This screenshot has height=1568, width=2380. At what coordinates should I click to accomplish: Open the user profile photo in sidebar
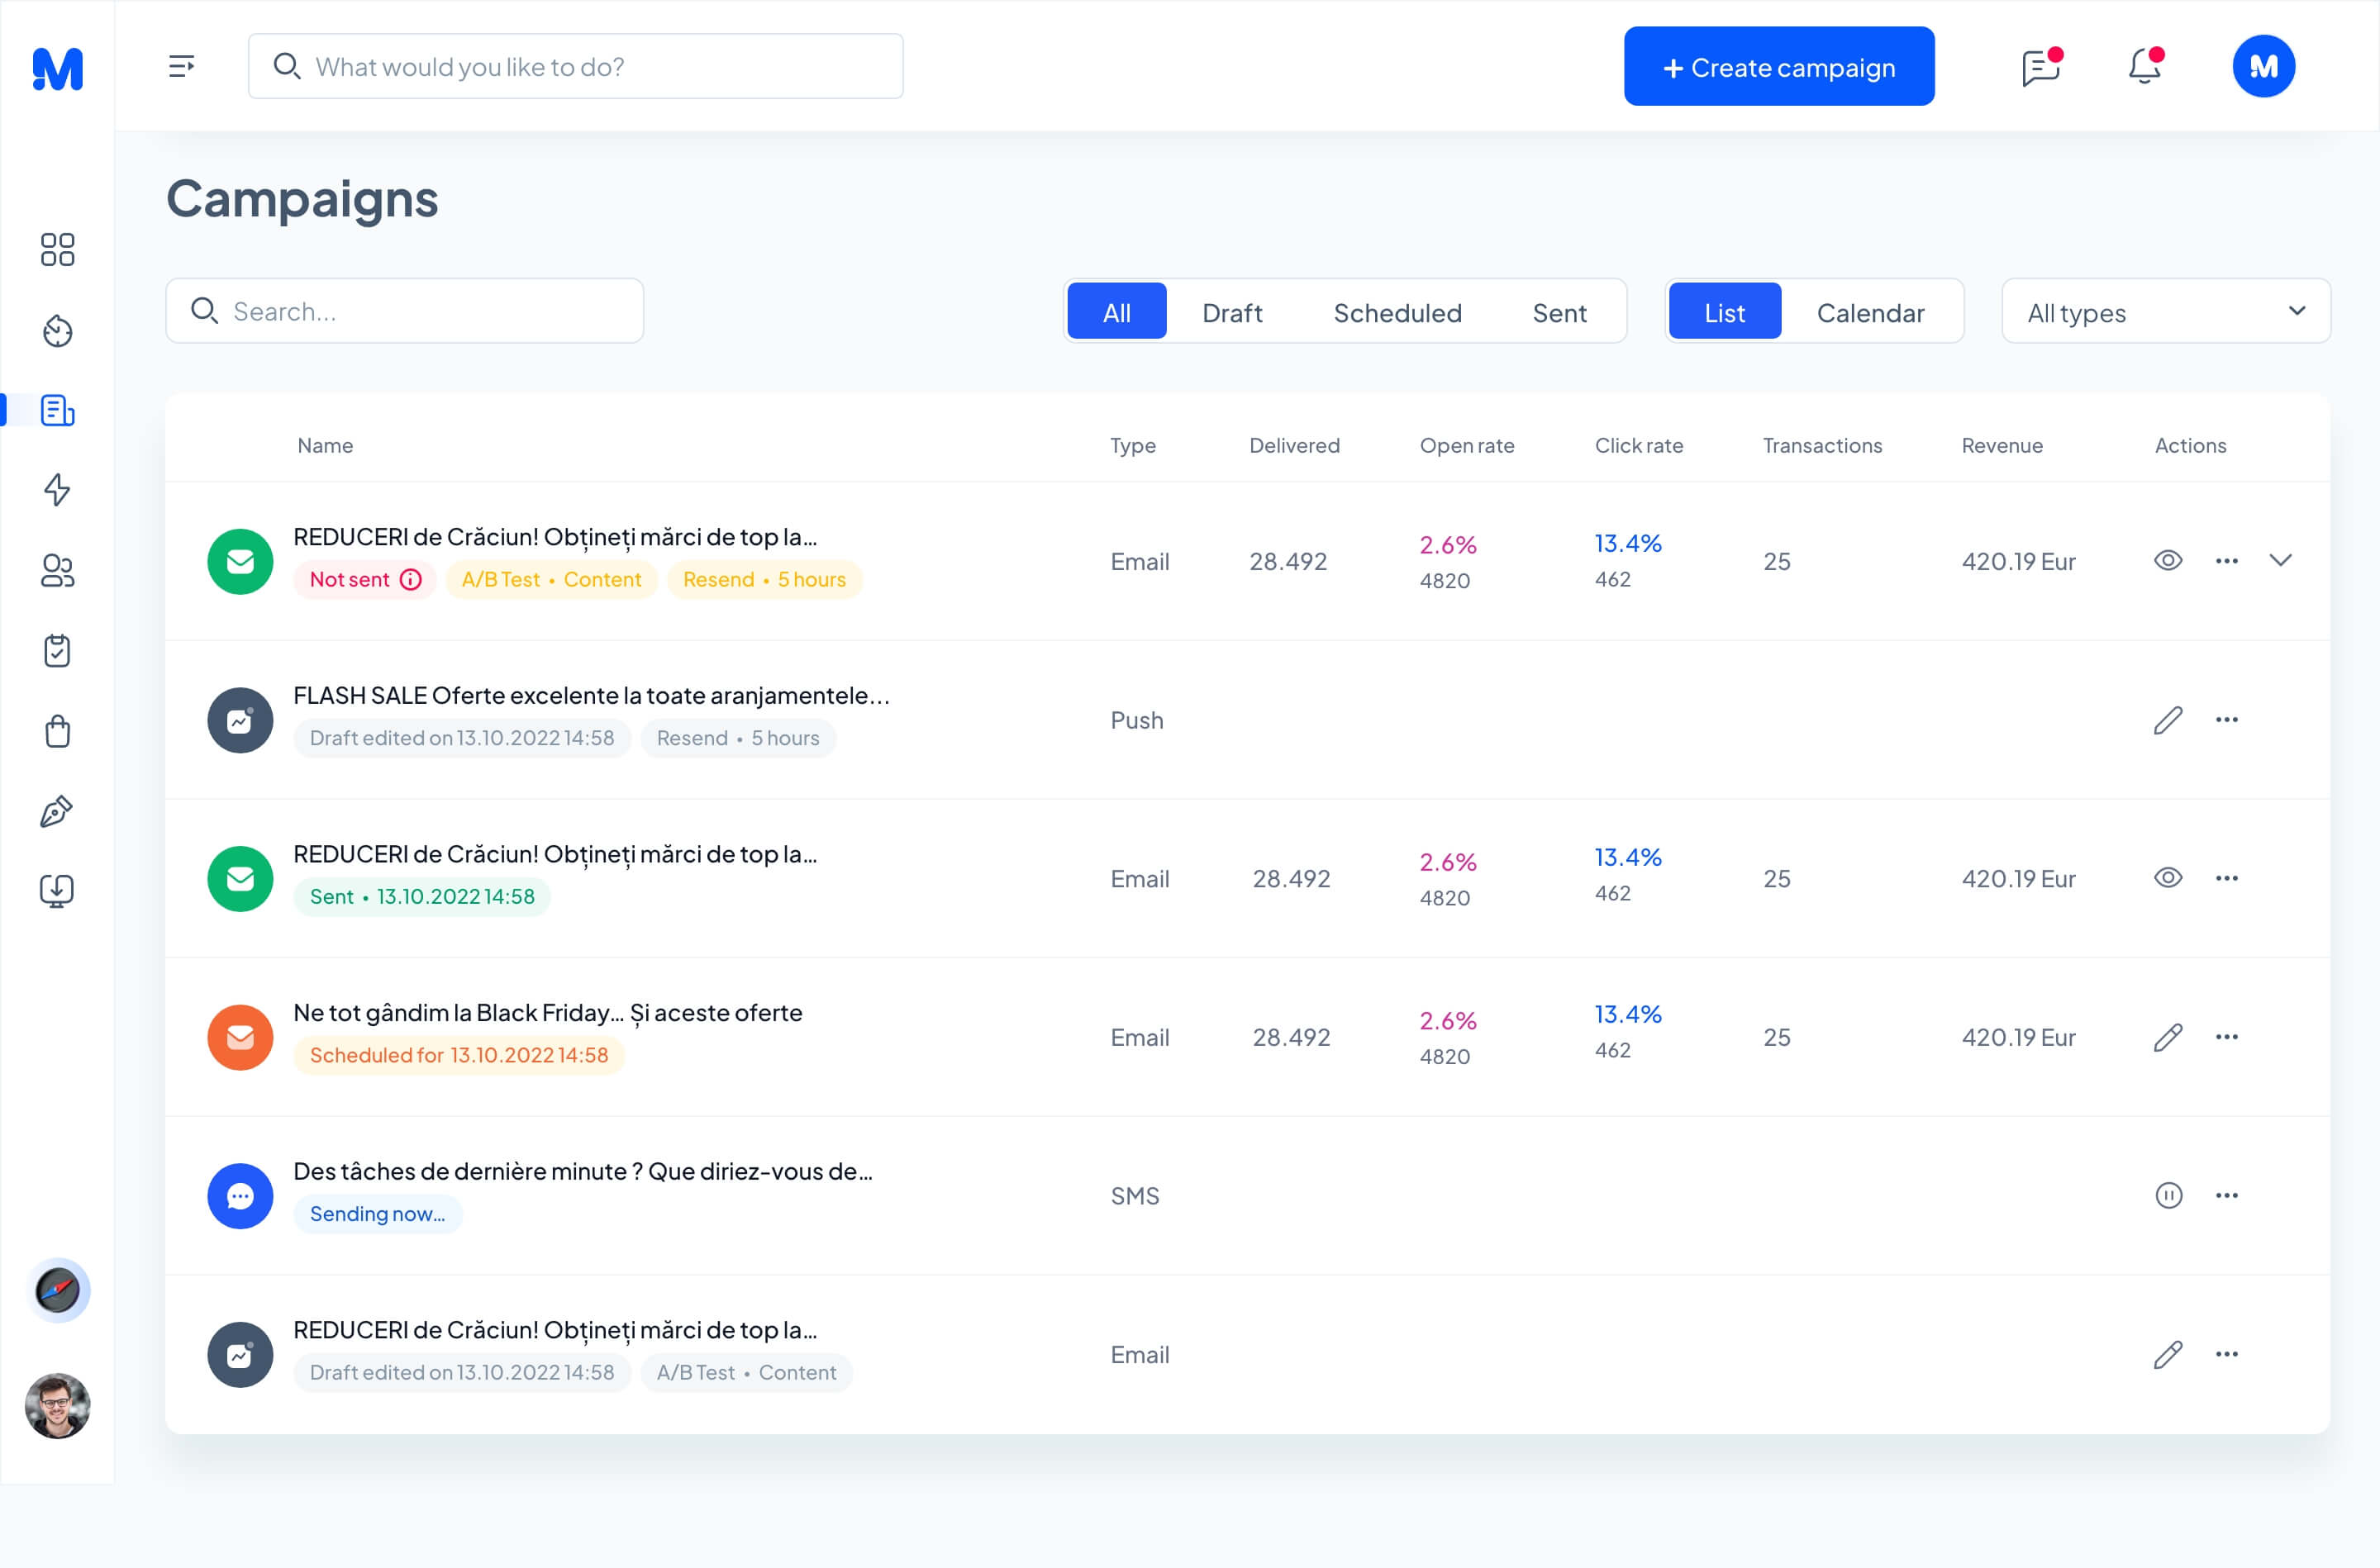pos(58,1405)
